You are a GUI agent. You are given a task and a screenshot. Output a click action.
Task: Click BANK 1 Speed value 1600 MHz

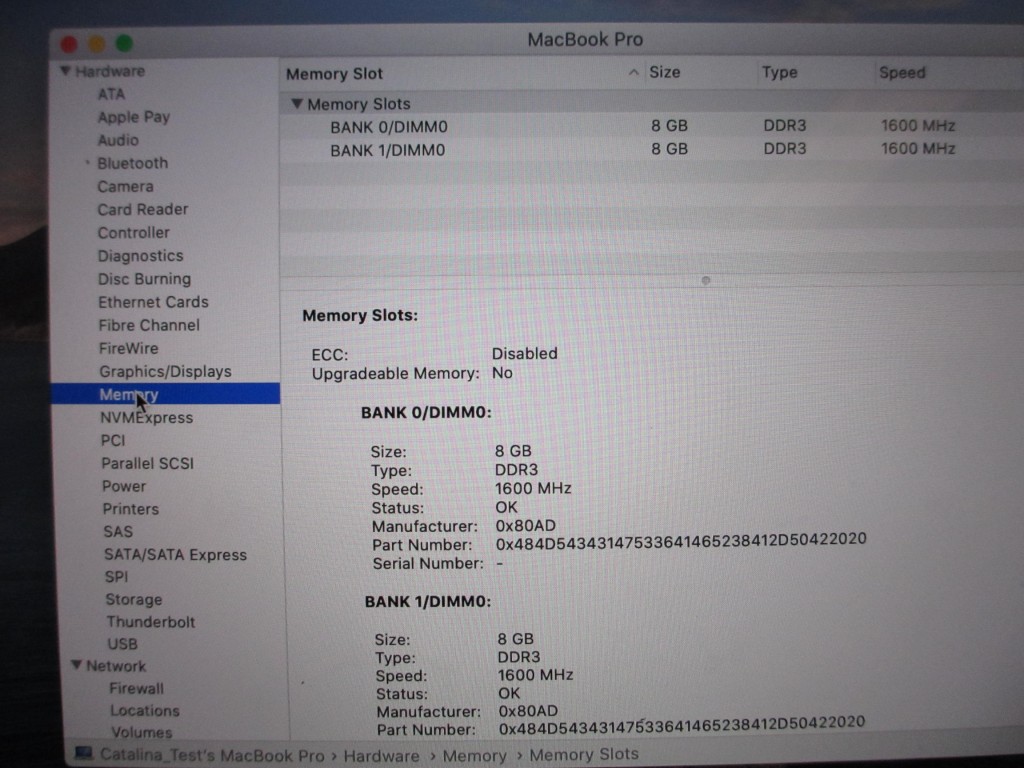tap(536, 675)
